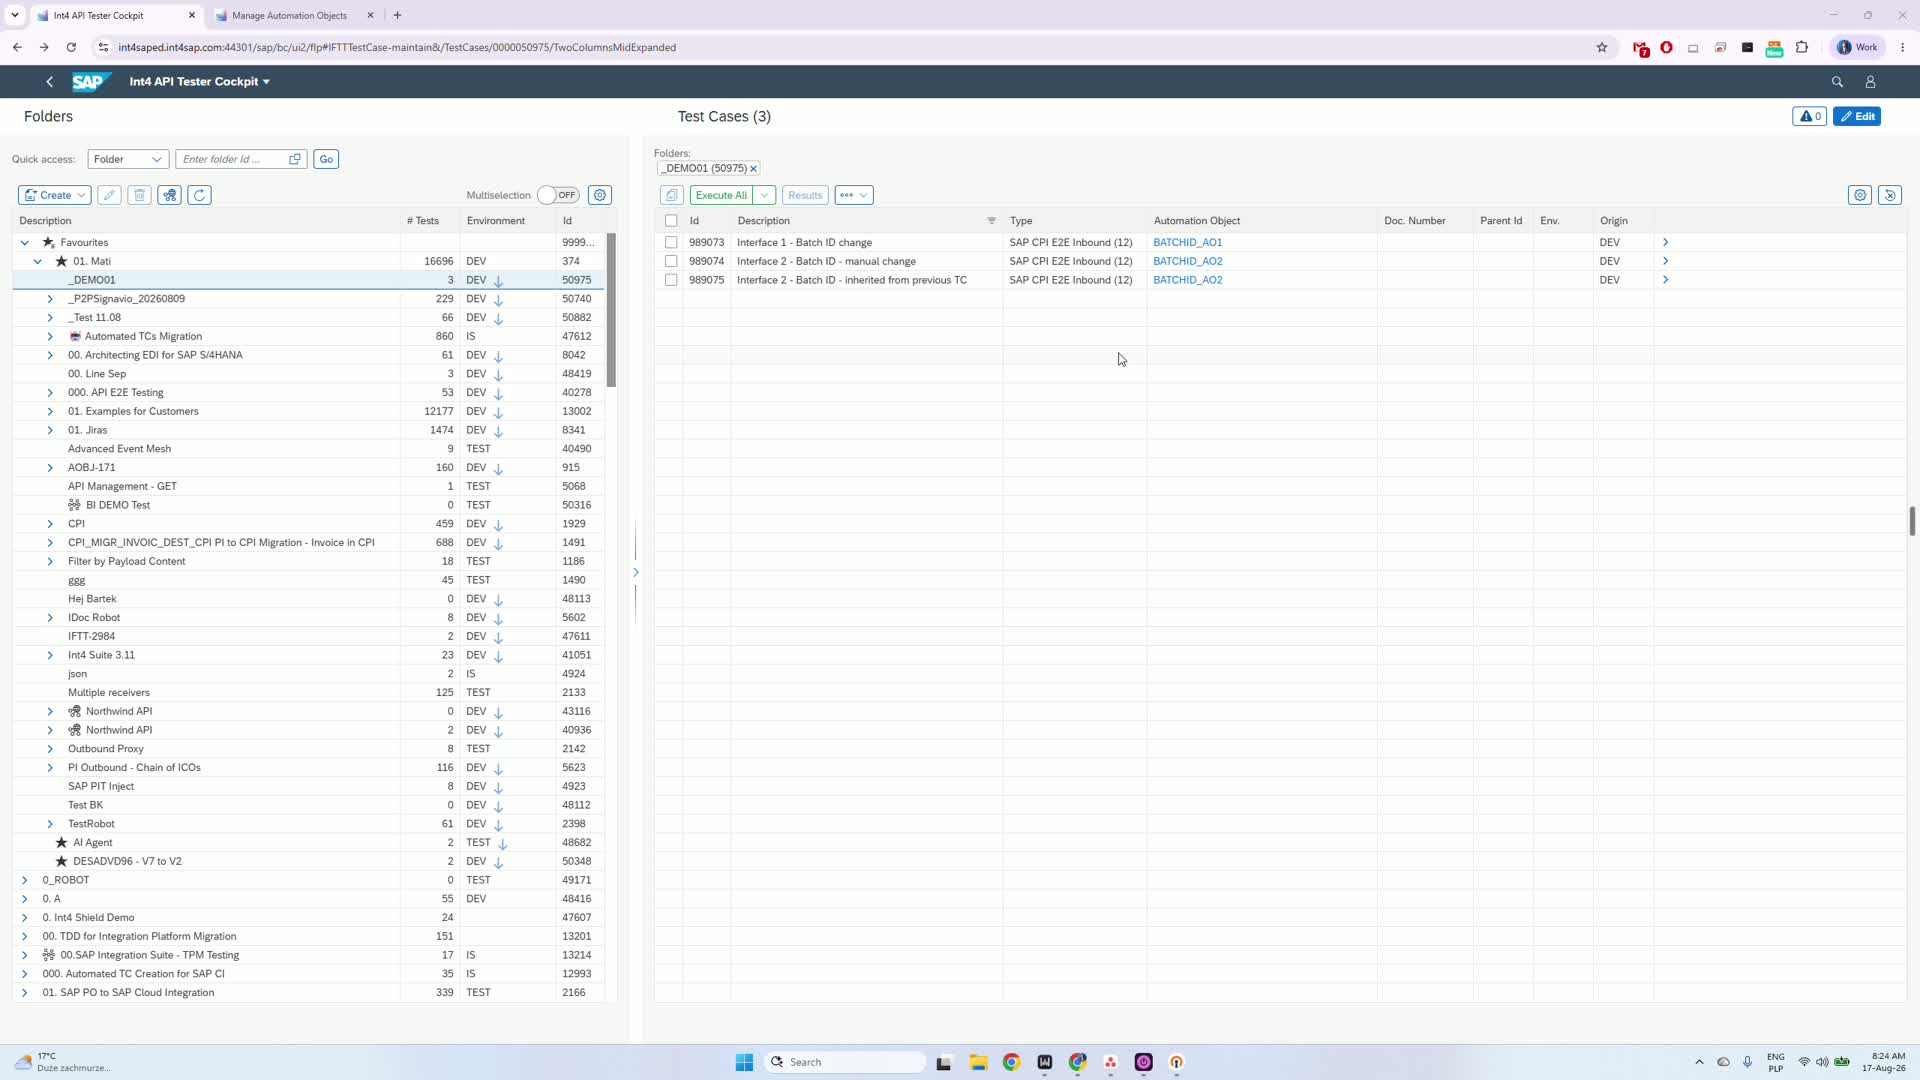The height and width of the screenshot is (1080, 1920).
Task: Expand the 01. Jiras folder
Action: 50,430
